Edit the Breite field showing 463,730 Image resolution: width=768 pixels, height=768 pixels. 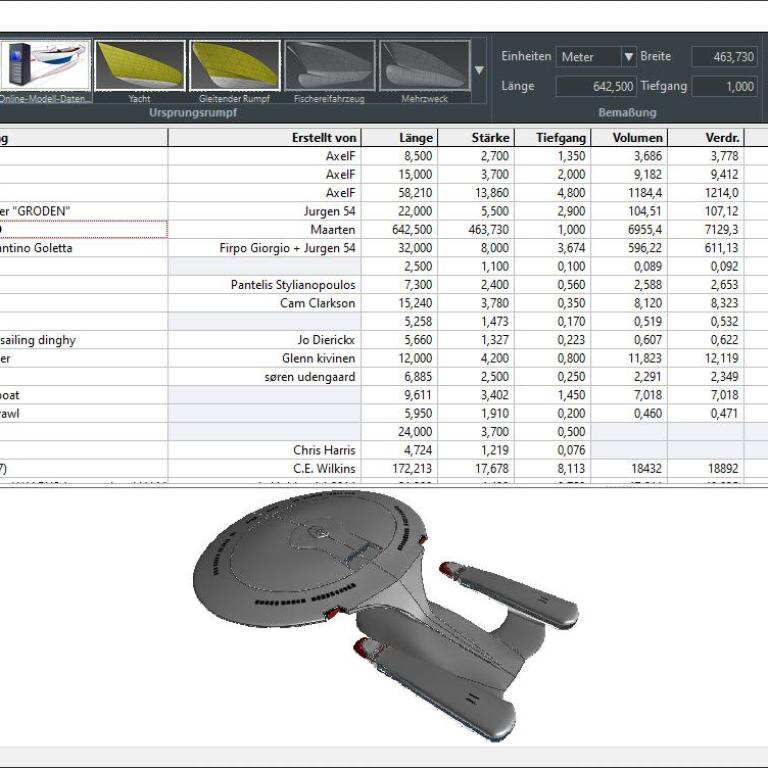click(x=724, y=57)
